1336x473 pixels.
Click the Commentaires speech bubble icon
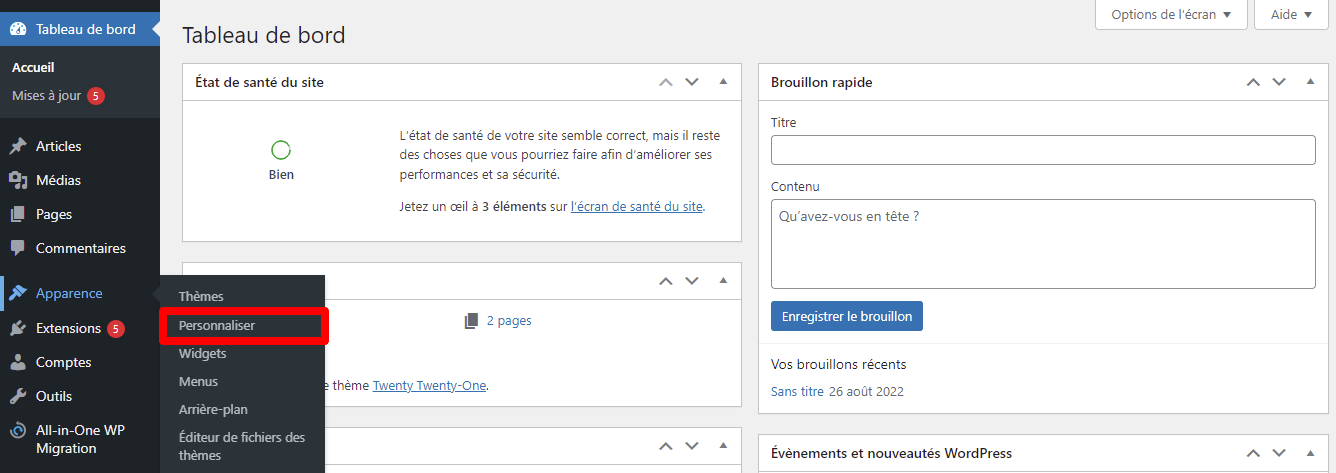point(18,248)
